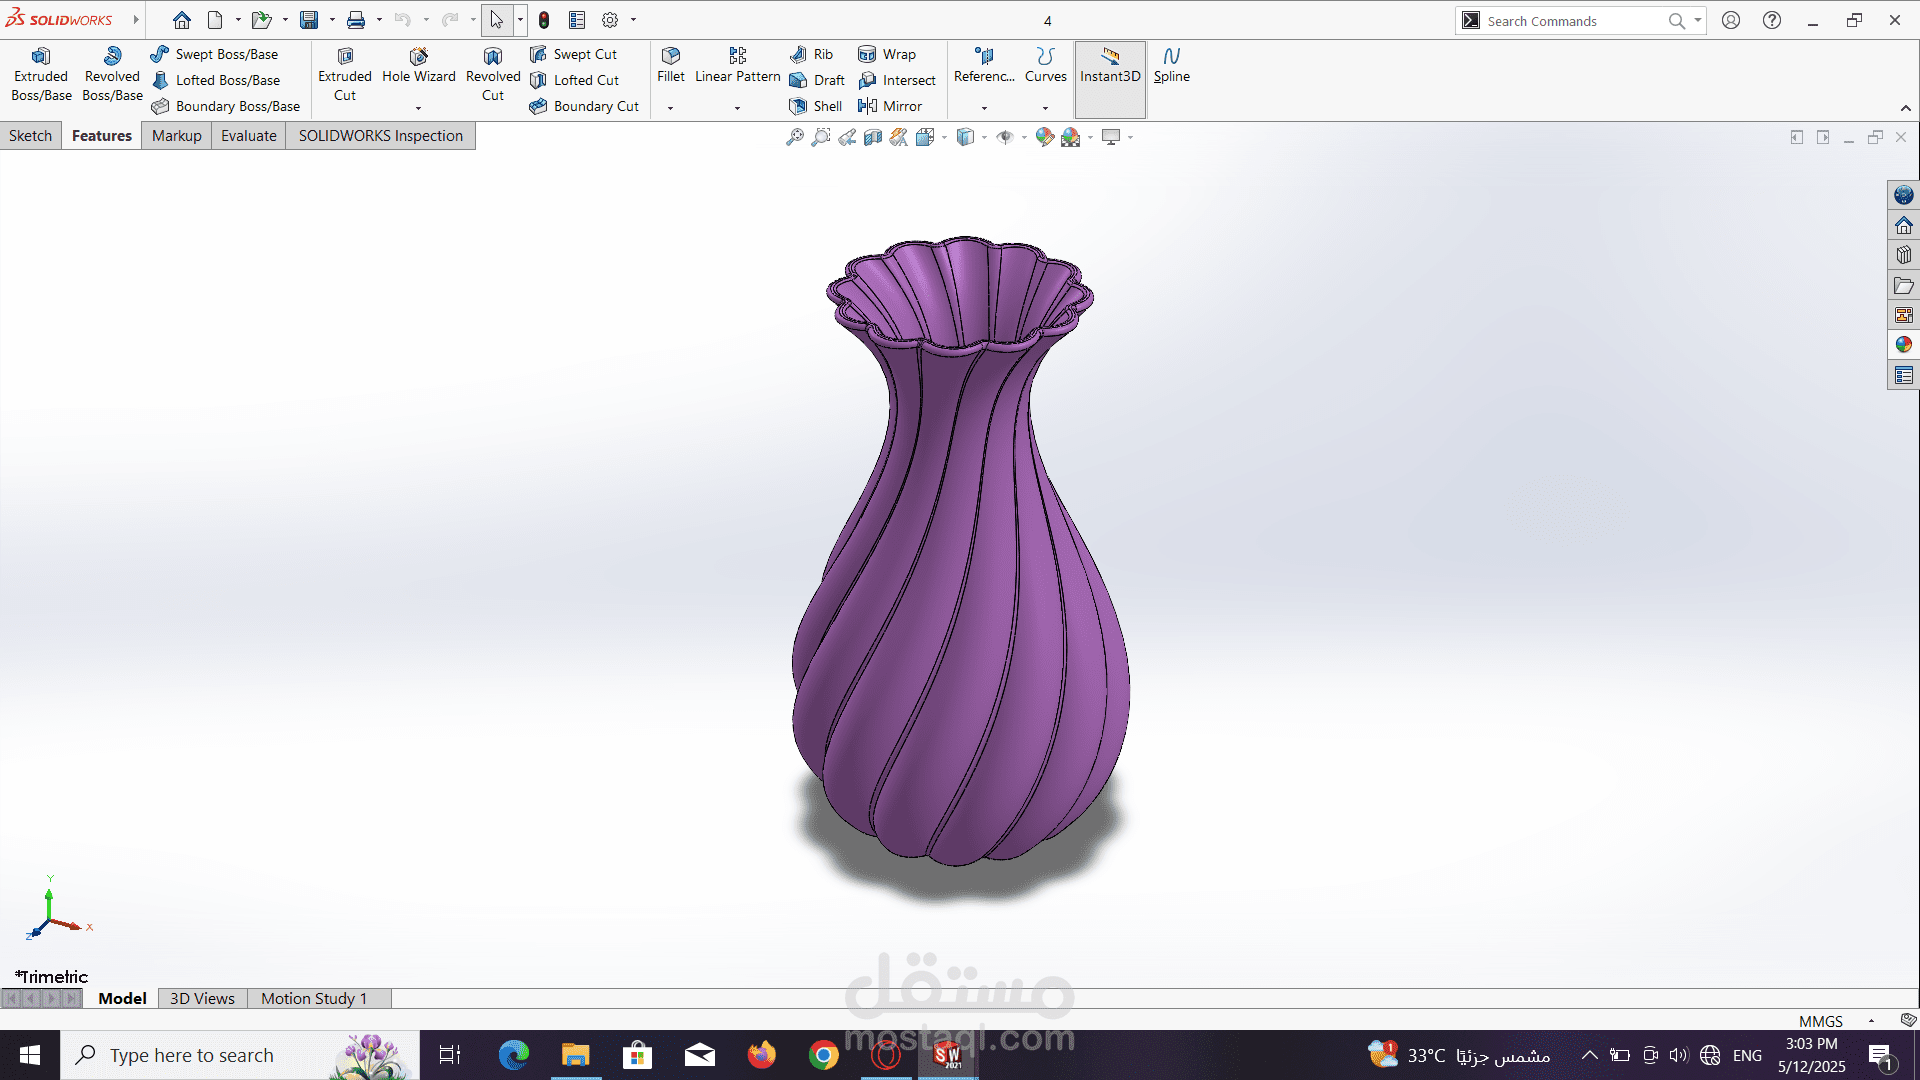
Task: Use the Mirror feature
Action: [x=890, y=106]
